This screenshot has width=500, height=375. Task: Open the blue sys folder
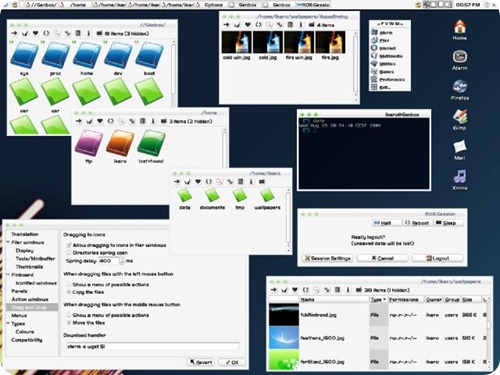pyautogui.click(x=24, y=55)
